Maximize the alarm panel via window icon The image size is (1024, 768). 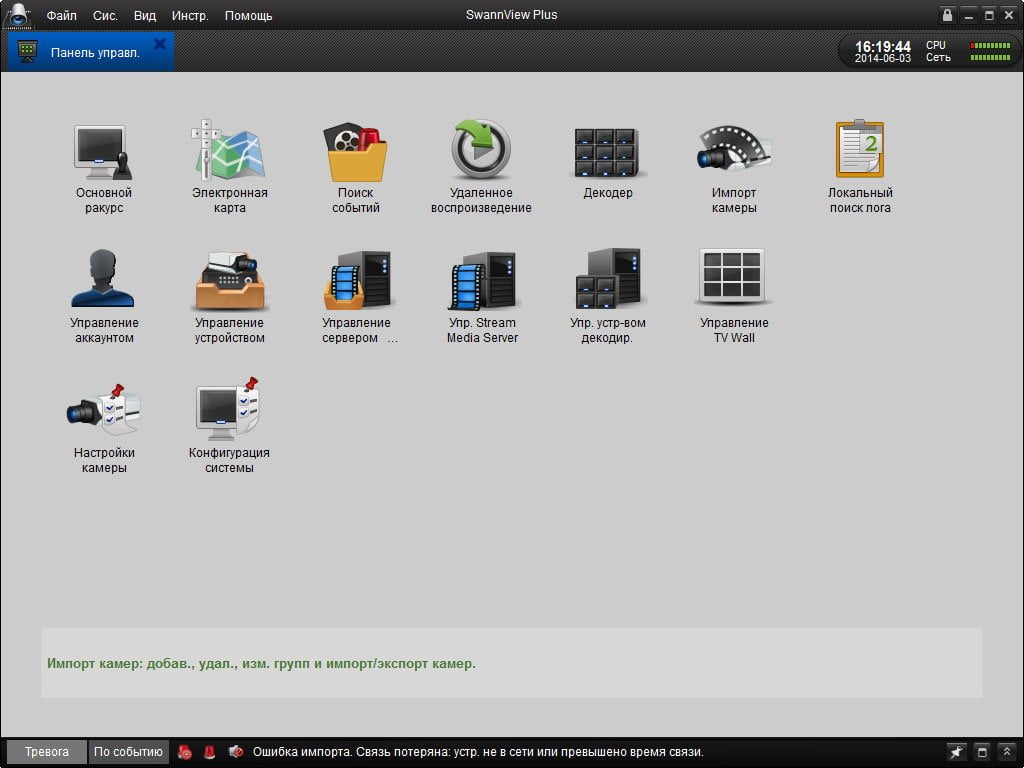coord(982,752)
